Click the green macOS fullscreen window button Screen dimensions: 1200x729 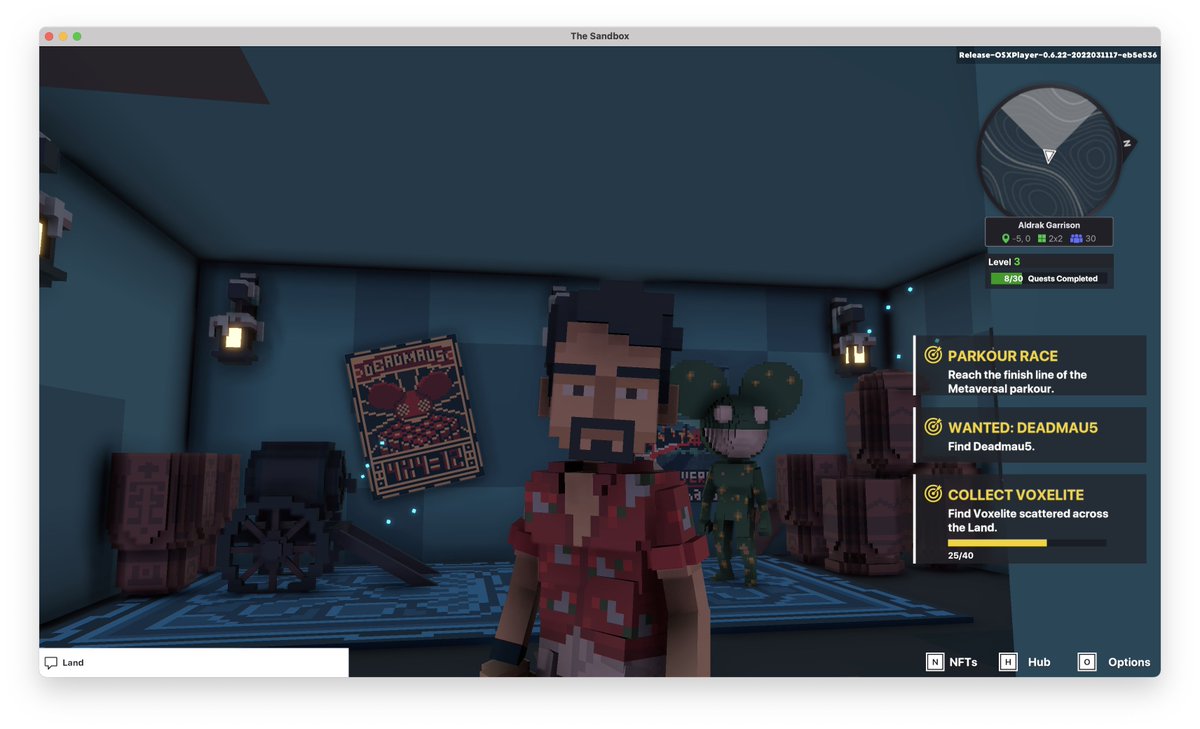[x=77, y=36]
